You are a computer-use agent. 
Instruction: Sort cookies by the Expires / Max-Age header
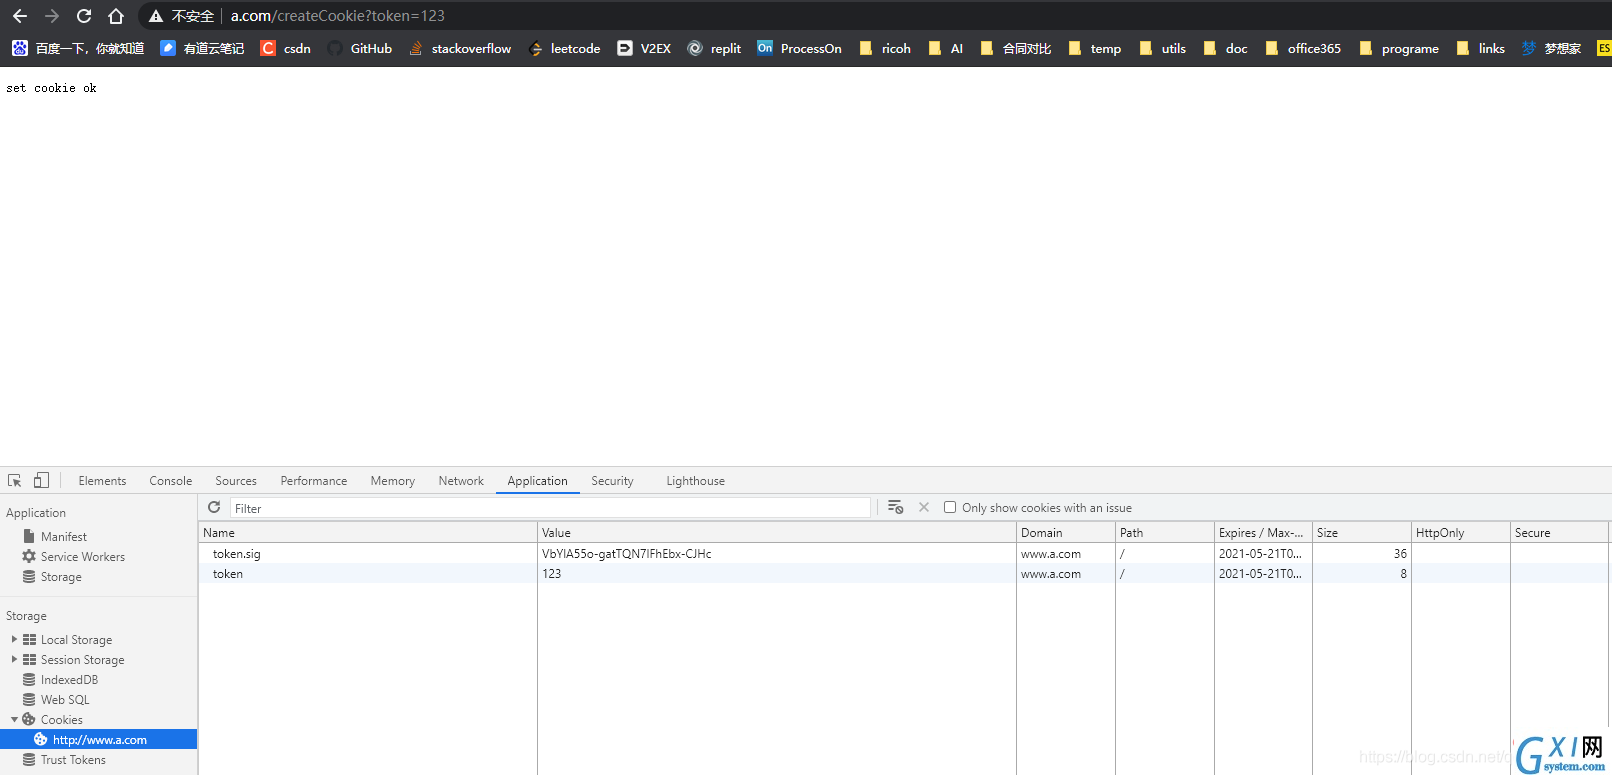pyautogui.click(x=1263, y=533)
